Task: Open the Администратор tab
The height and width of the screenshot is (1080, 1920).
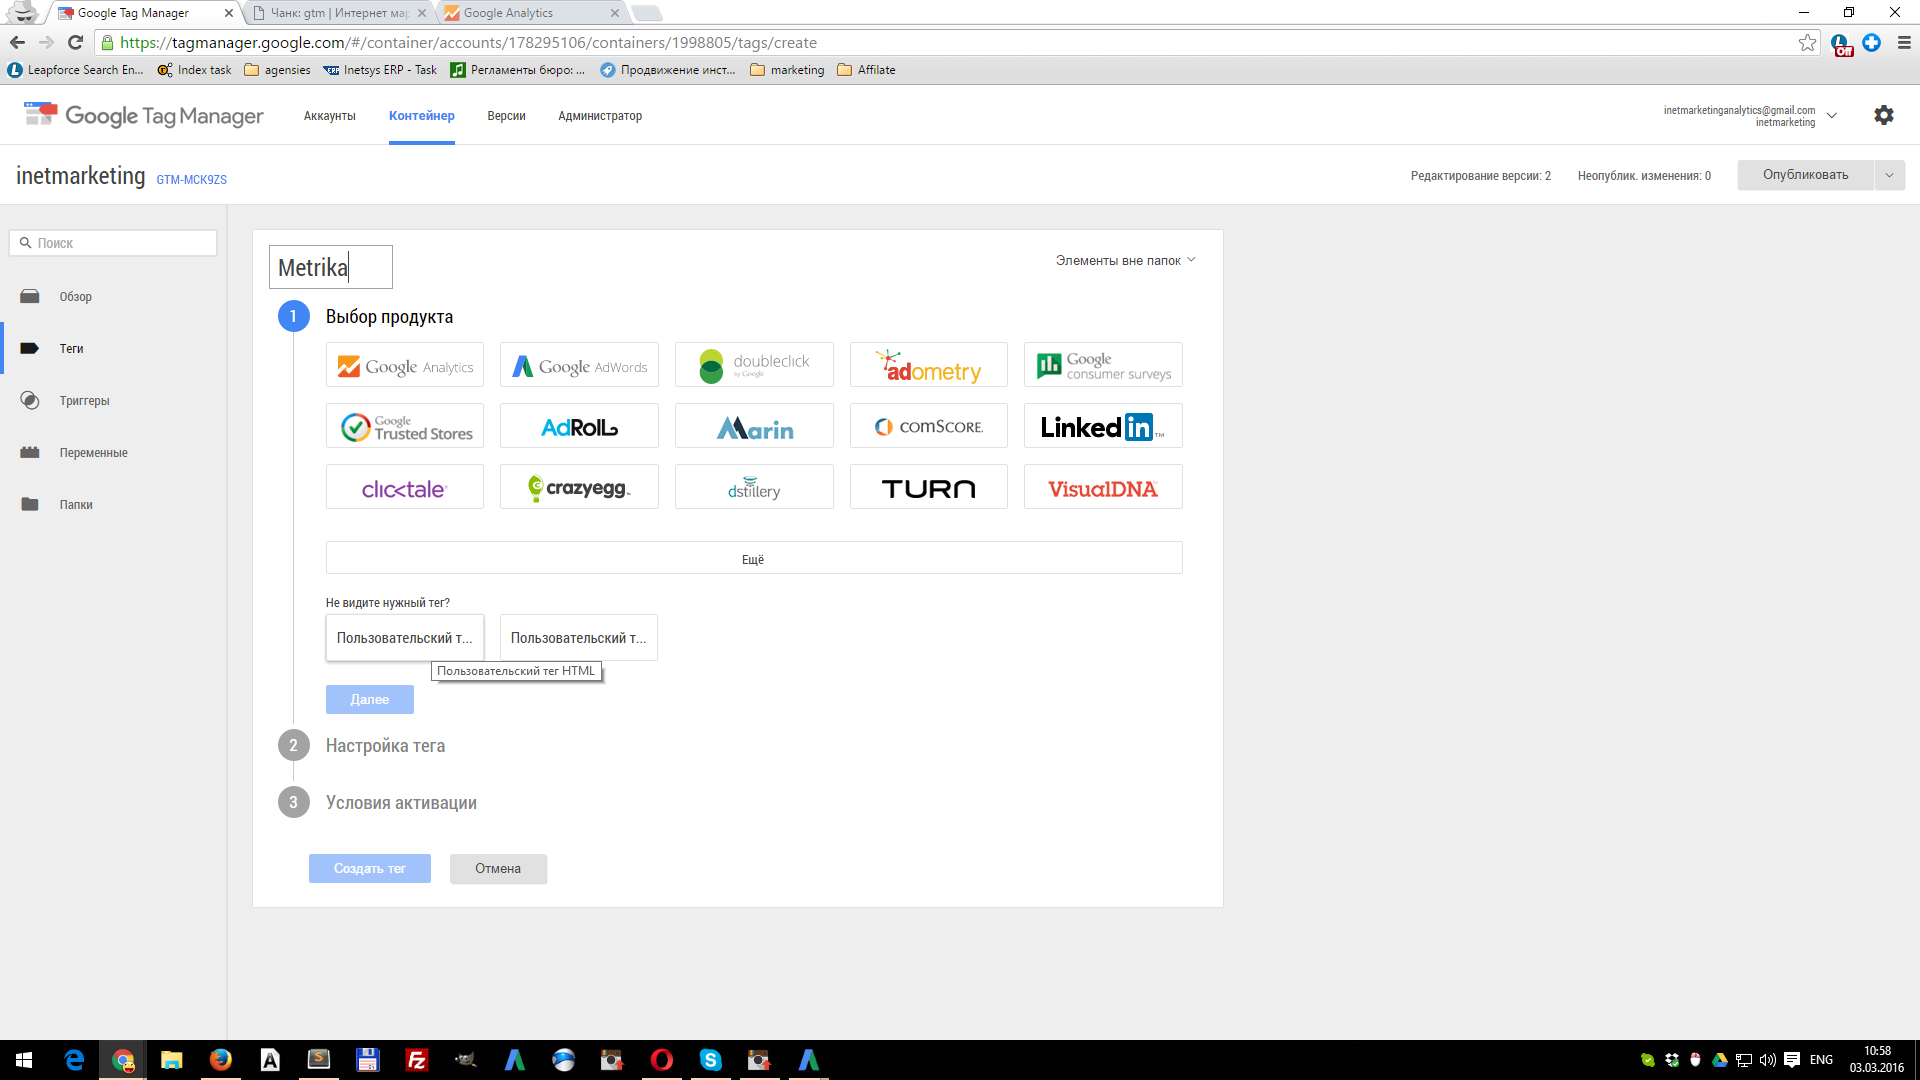Action: 600,116
